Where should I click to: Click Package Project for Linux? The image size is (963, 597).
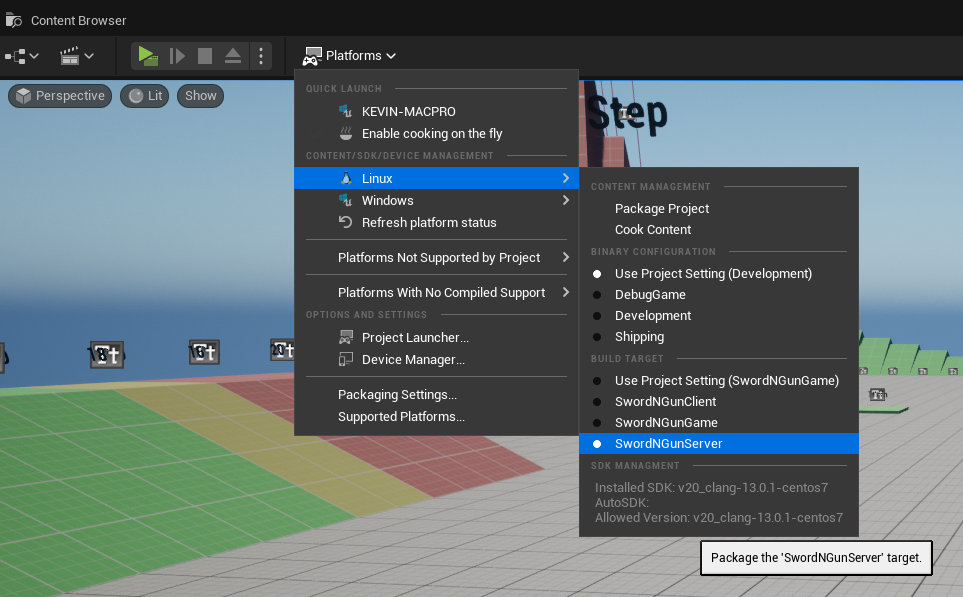pos(719,209)
